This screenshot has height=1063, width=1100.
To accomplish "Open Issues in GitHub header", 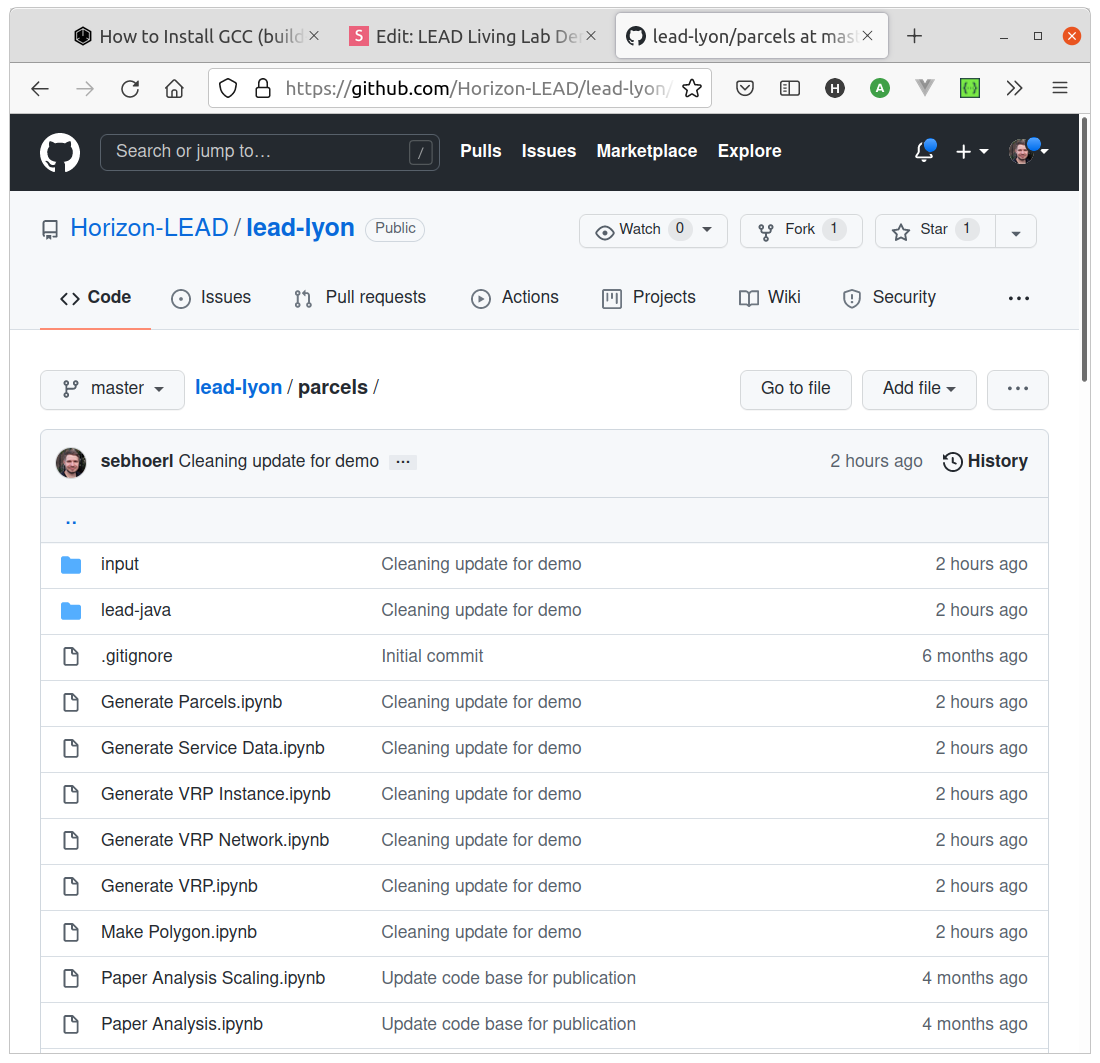I will (549, 151).
